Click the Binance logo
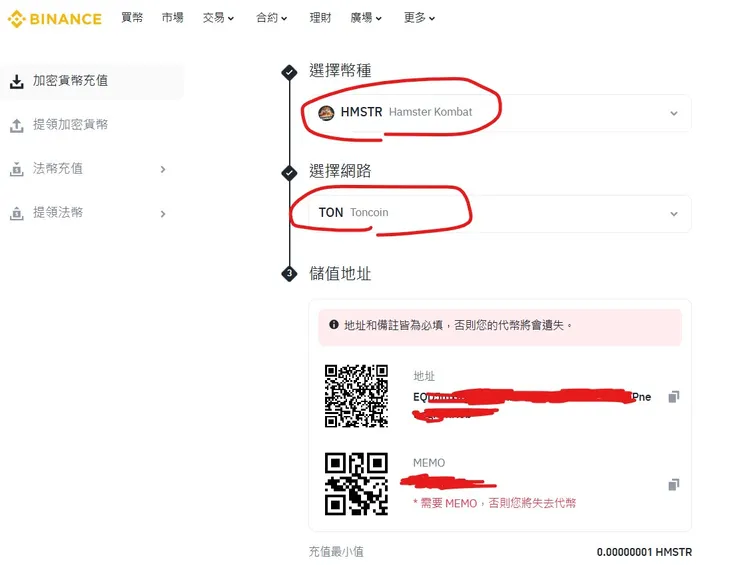This screenshot has width=740, height=565. point(54,19)
